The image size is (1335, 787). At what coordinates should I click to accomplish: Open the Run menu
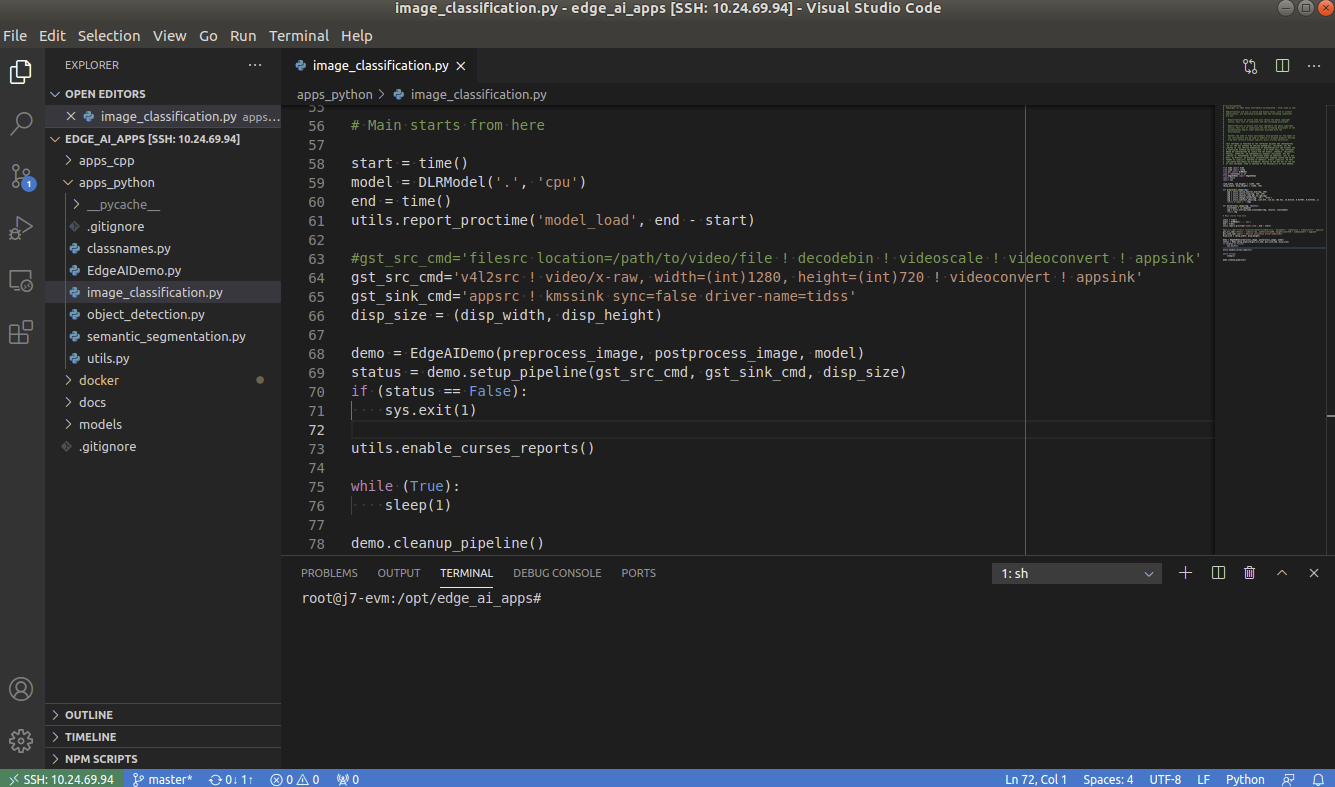click(x=243, y=36)
